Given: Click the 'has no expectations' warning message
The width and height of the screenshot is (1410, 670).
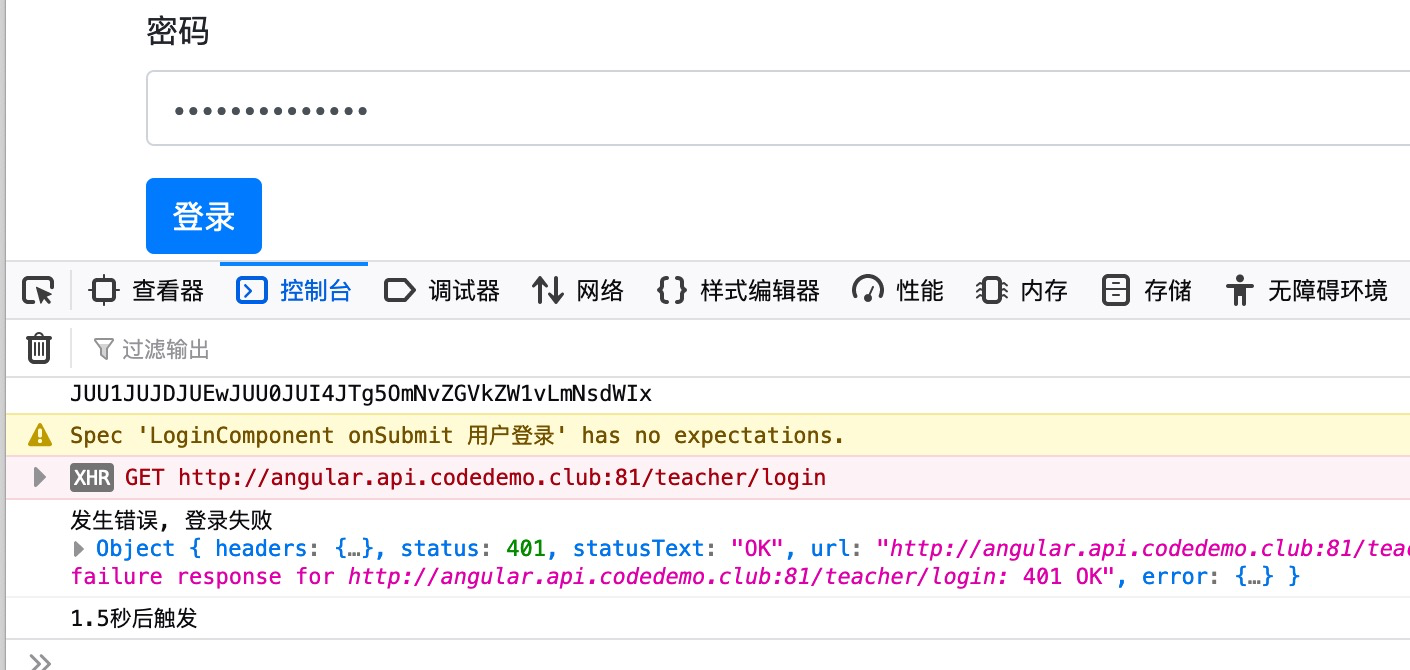Looking at the screenshot, I should (457, 435).
